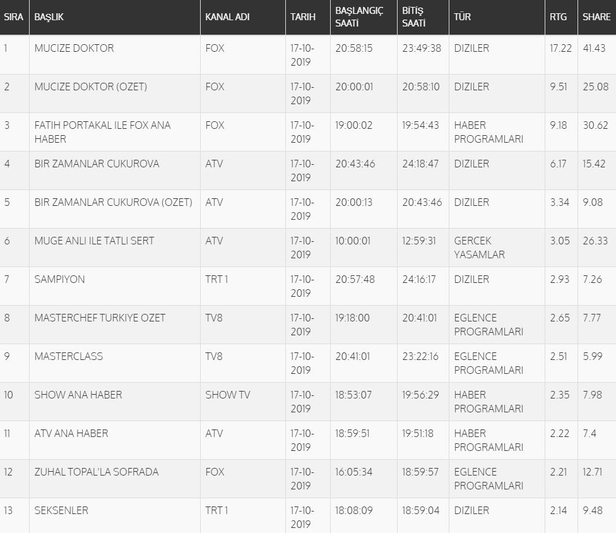Click TV8 channel in MASTERCLASS row

click(214, 356)
